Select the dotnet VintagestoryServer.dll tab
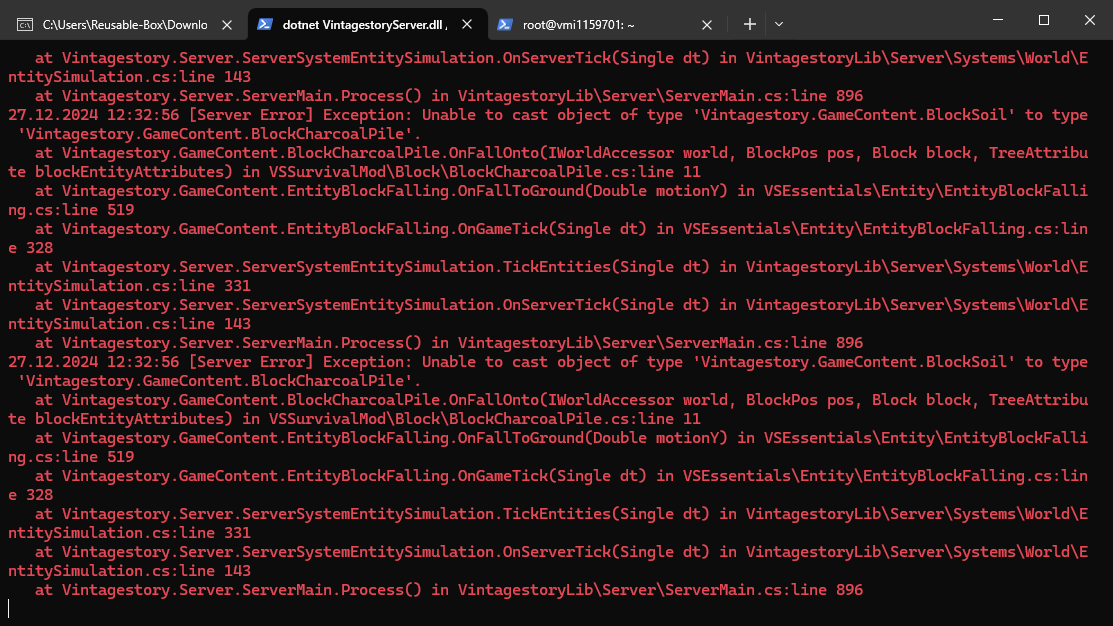This screenshot has height=626, width=1113. coord(364,24)
